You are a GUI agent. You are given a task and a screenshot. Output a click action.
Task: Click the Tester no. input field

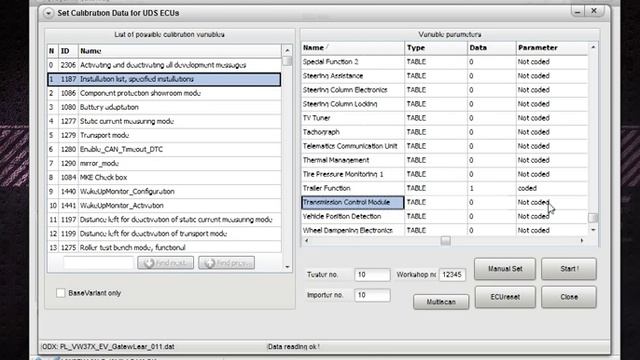(x=372, y=275)
